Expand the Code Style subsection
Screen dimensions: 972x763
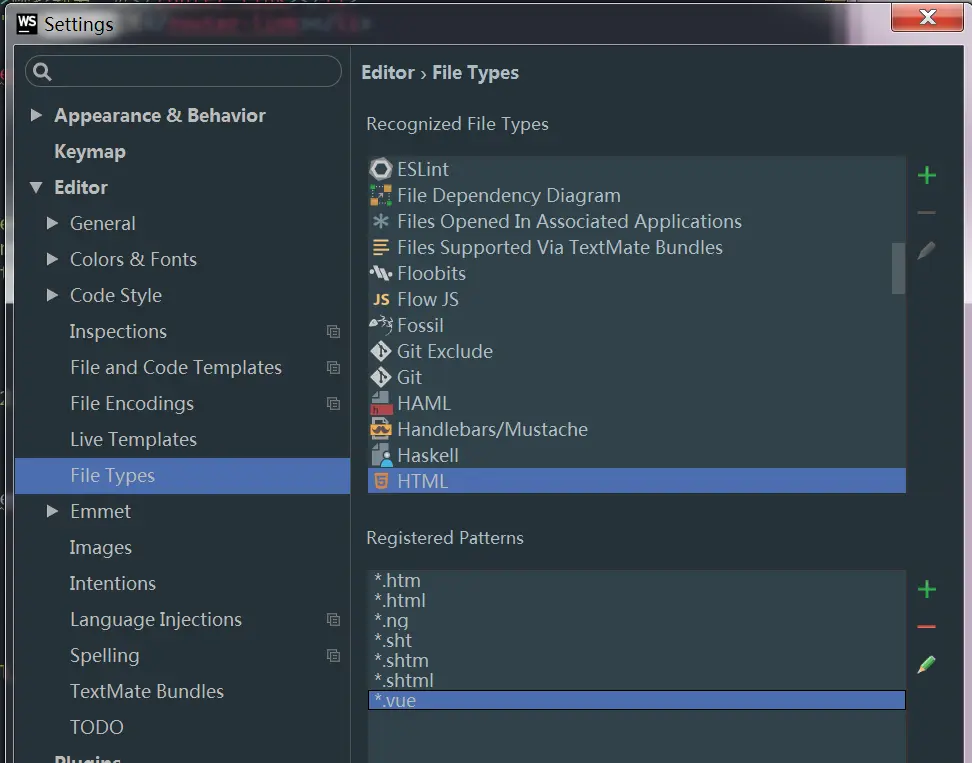coord(53,295)
